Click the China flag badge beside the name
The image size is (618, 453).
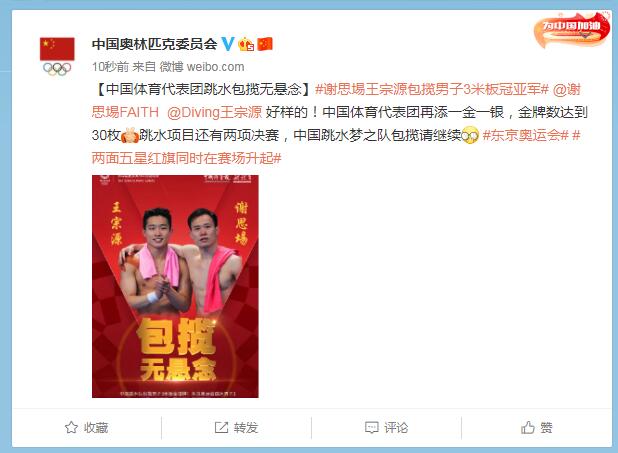pyautogui.click(x=265, y=44)
